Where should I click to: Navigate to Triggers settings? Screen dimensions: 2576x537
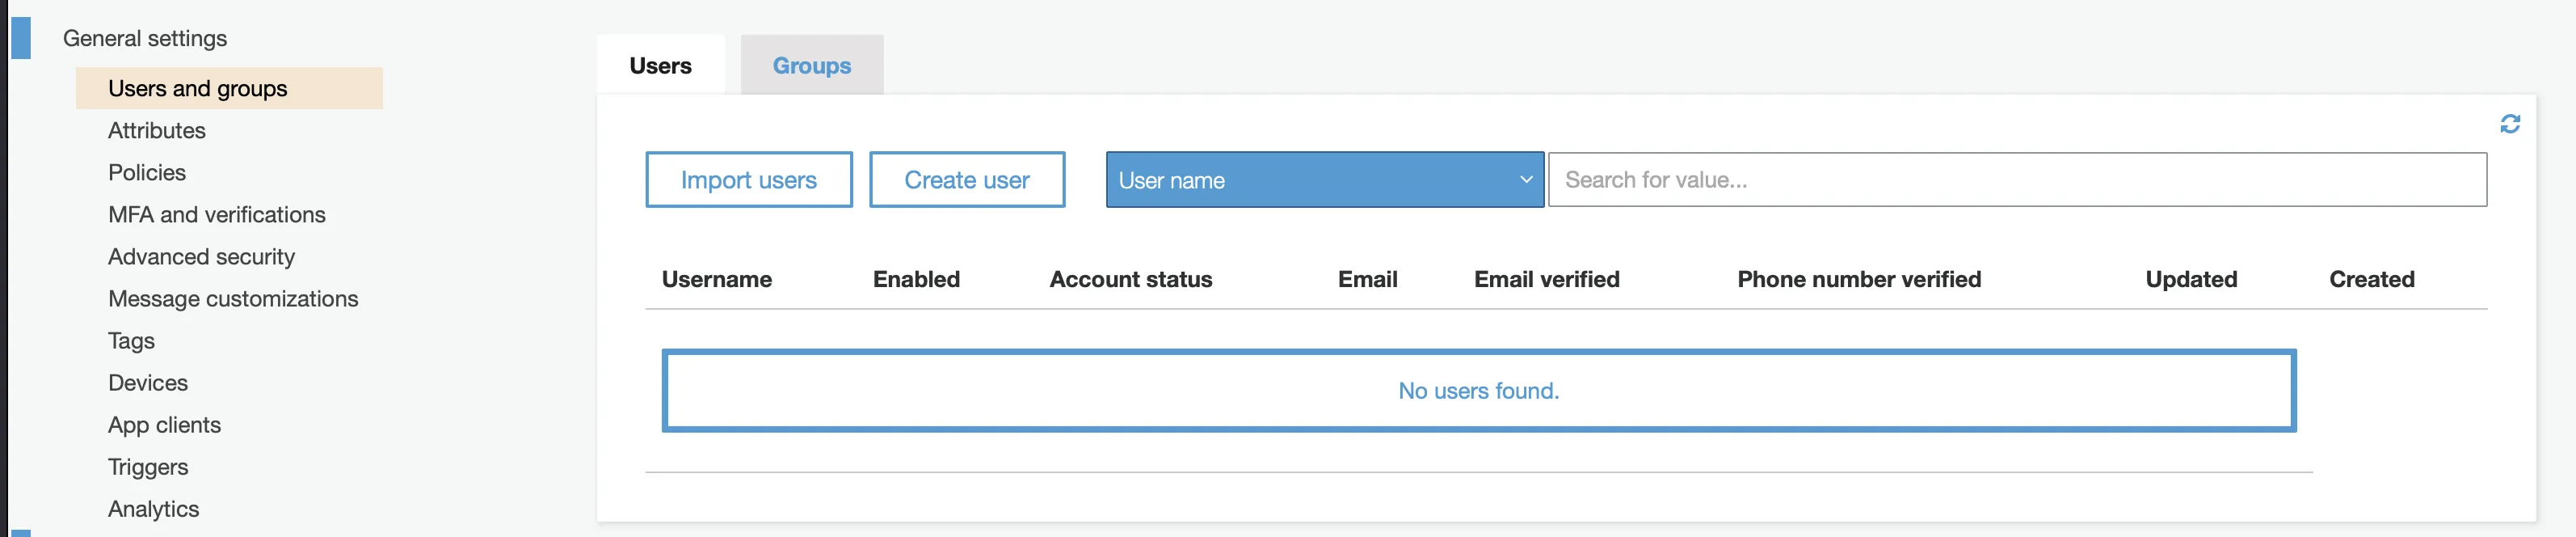(x=148, y=467)
